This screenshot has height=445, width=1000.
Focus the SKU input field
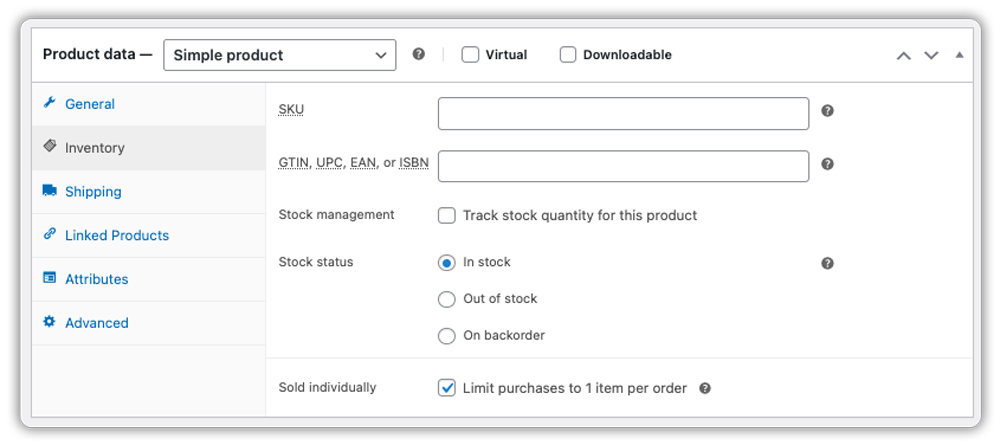623,113
